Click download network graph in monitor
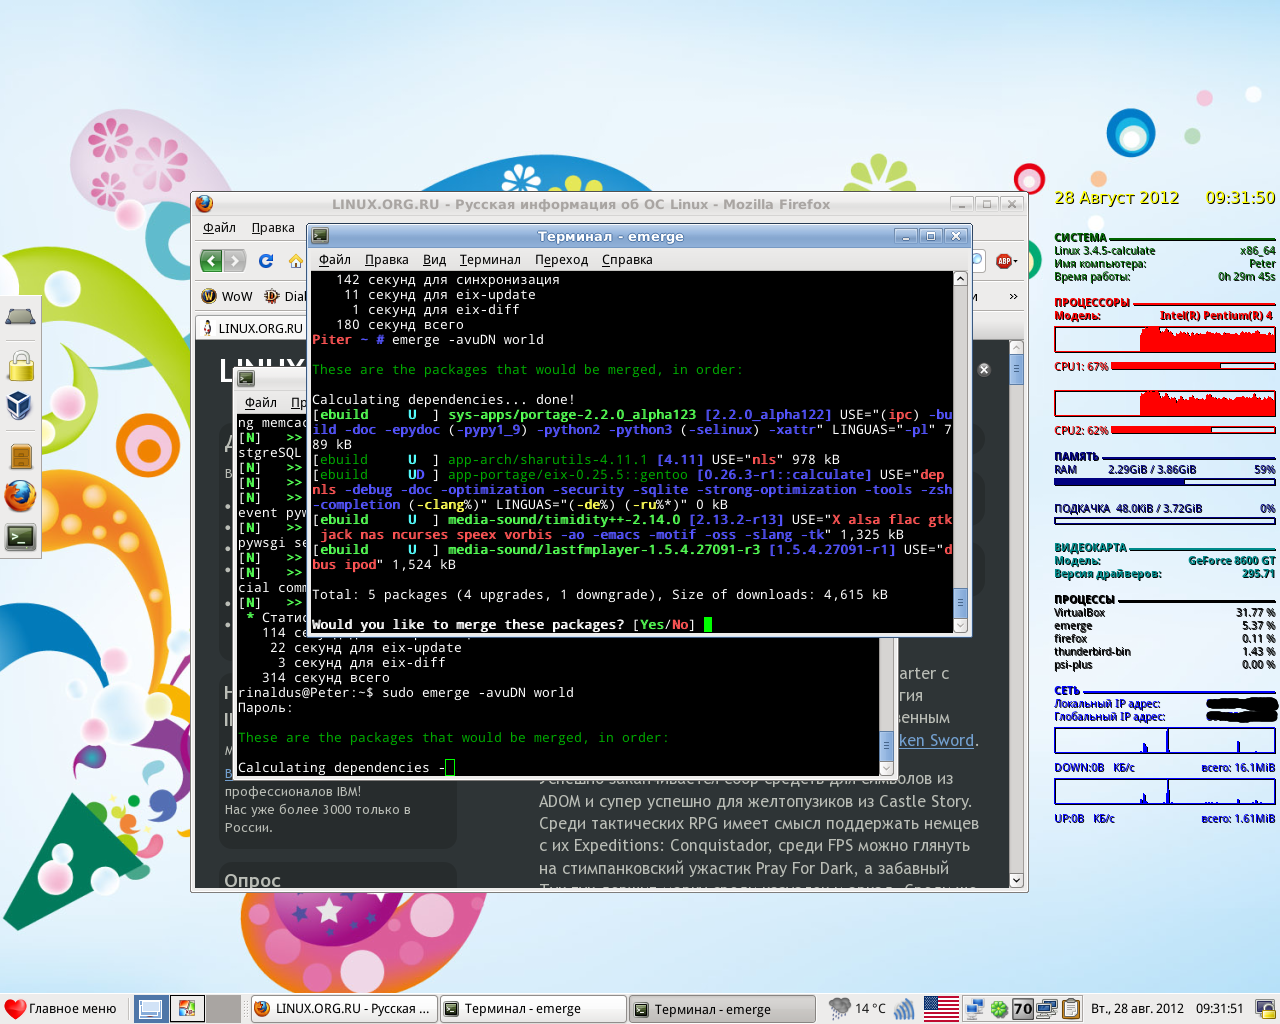Screen dimensions: 1280x1024 tap(1165, 740)
